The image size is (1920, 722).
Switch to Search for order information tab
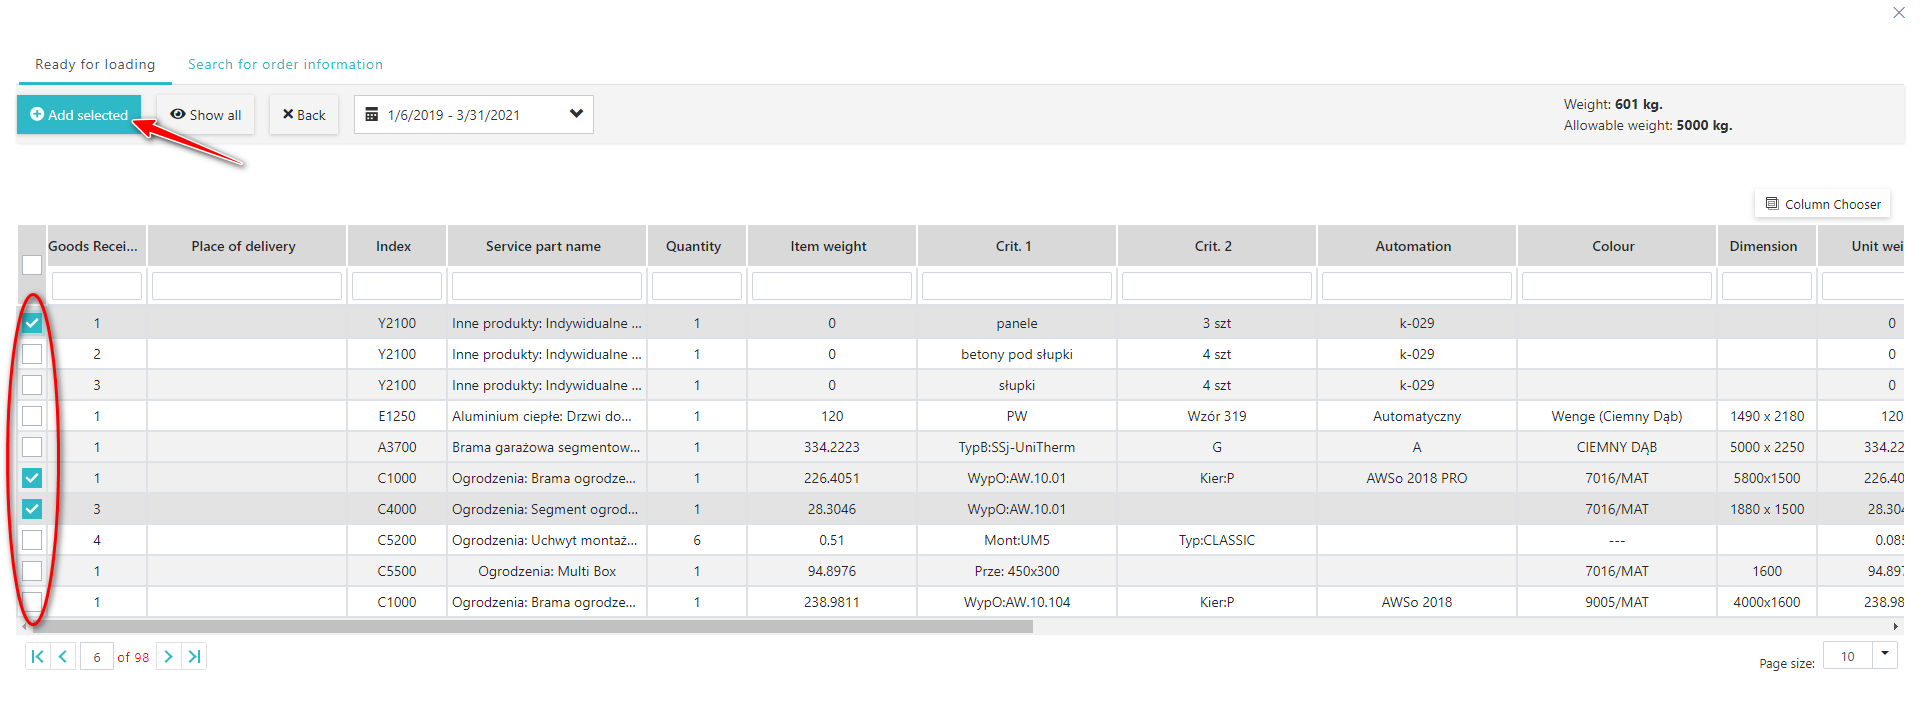(x=285, y=64)
